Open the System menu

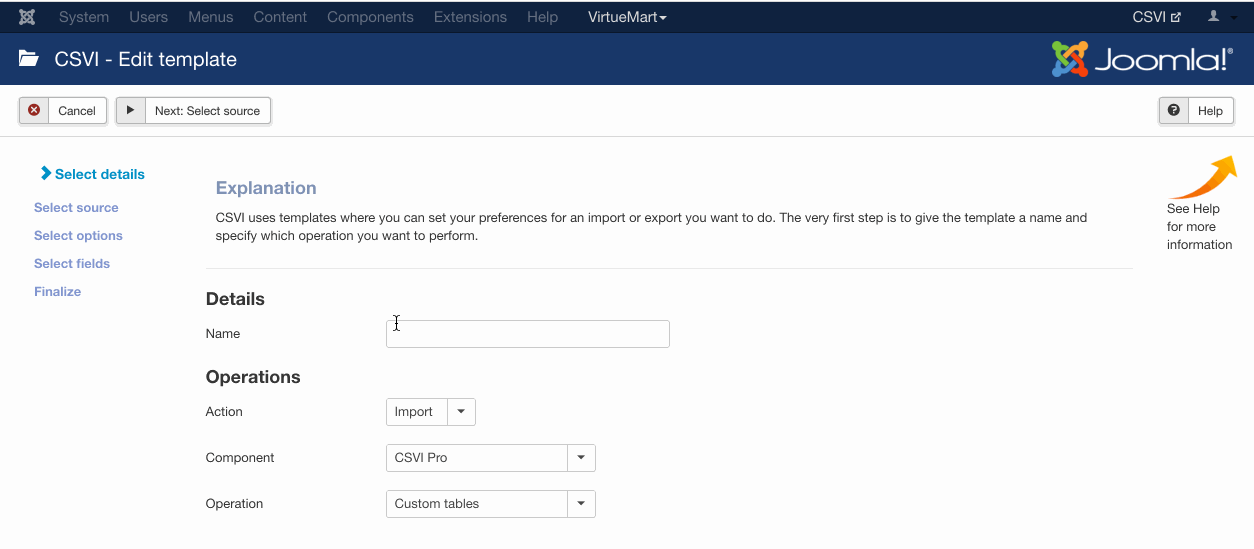coord(84,17)
